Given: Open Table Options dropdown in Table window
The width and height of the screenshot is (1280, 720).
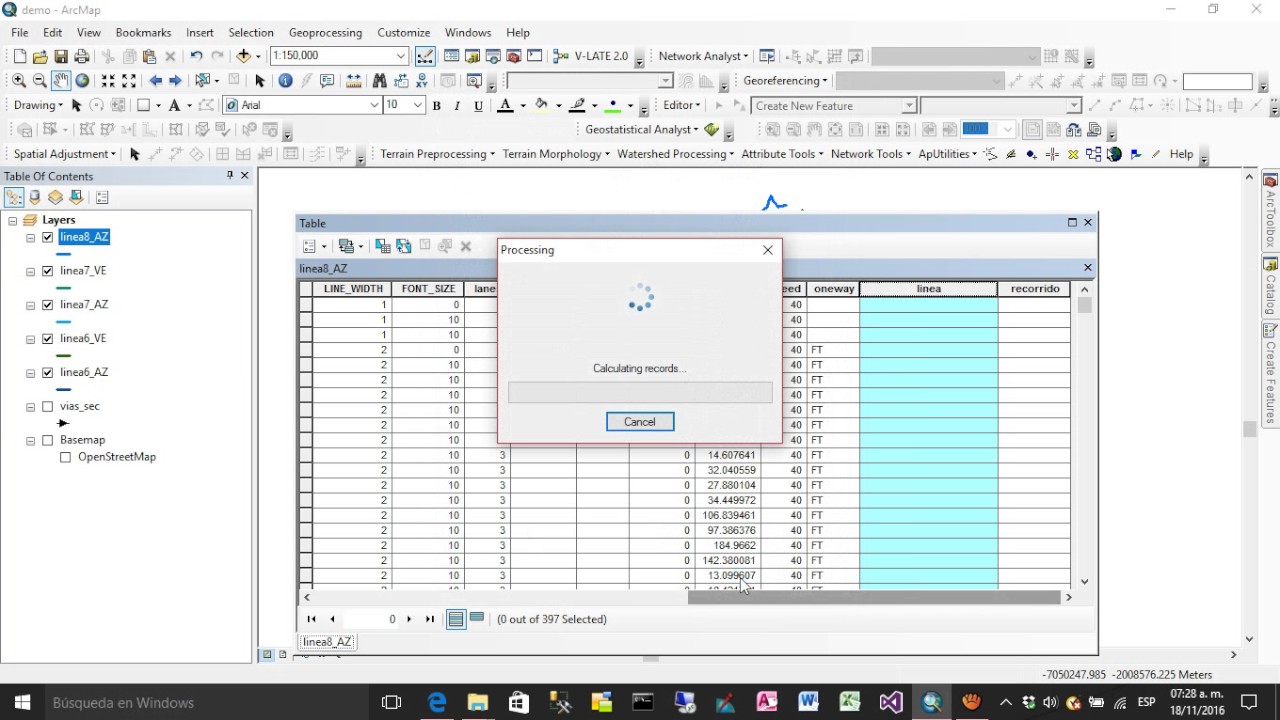Looking at the screenshot, I should point(314,246).
